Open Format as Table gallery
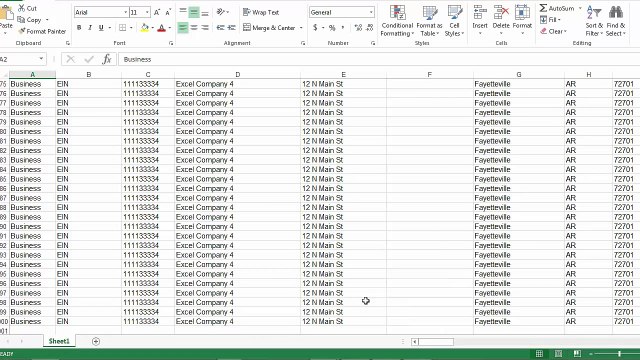 coord(429,21)
